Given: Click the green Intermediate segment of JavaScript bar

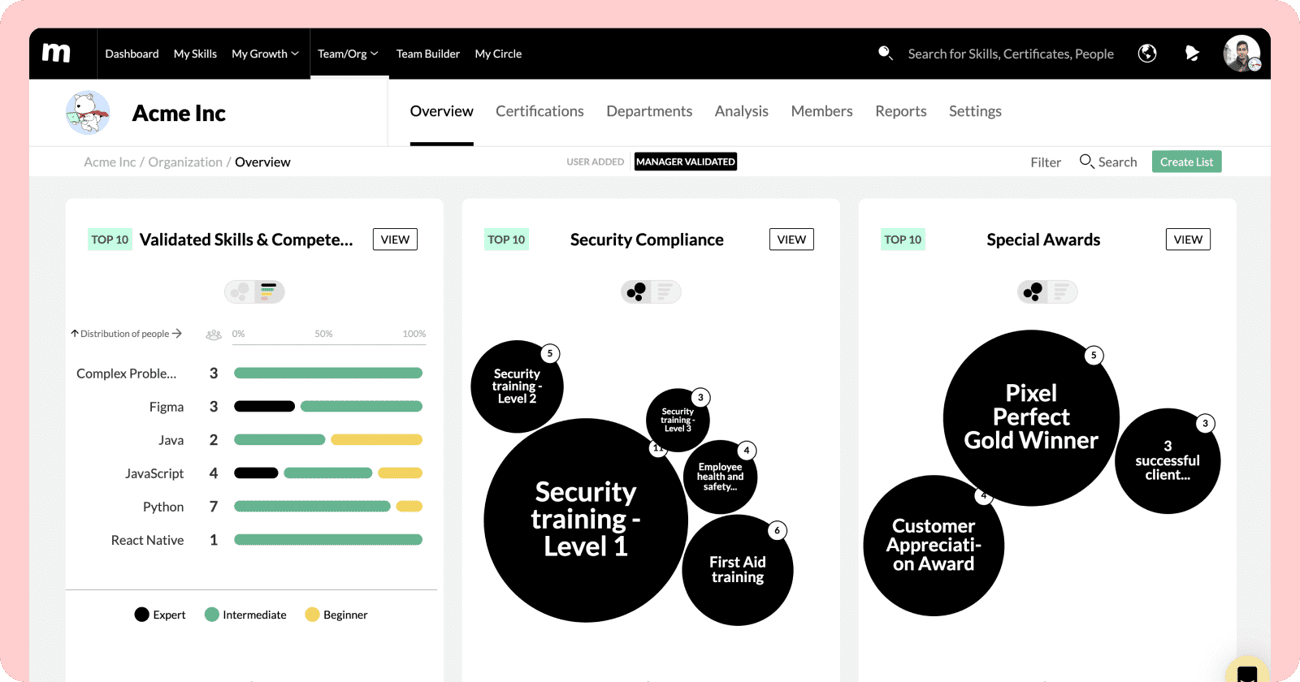Looking at the screenshot, I should (328, 473).
